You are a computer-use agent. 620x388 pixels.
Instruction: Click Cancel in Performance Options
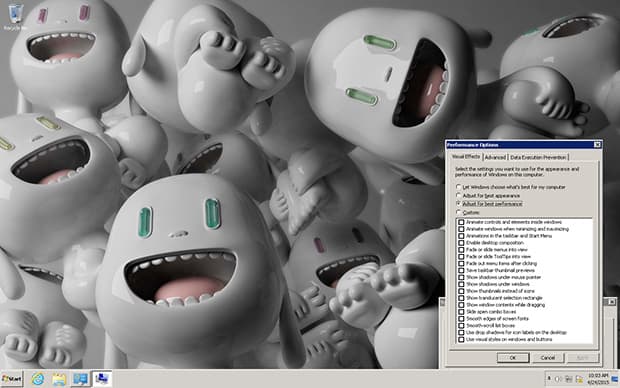pyautogui.click(x=548, y=358)
